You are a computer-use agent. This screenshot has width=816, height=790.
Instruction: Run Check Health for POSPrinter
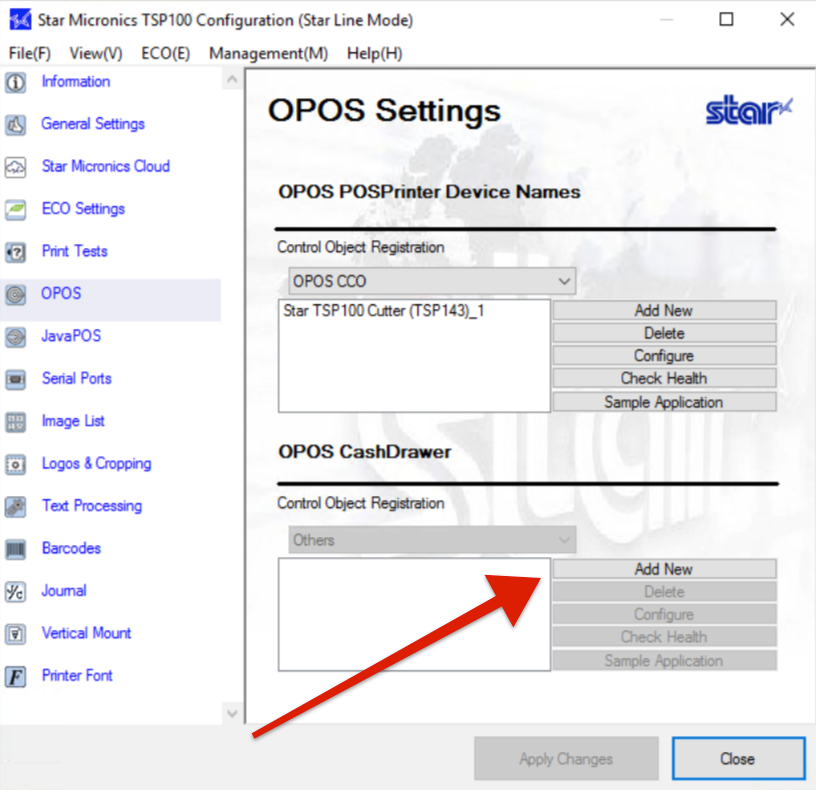[664, 378]
